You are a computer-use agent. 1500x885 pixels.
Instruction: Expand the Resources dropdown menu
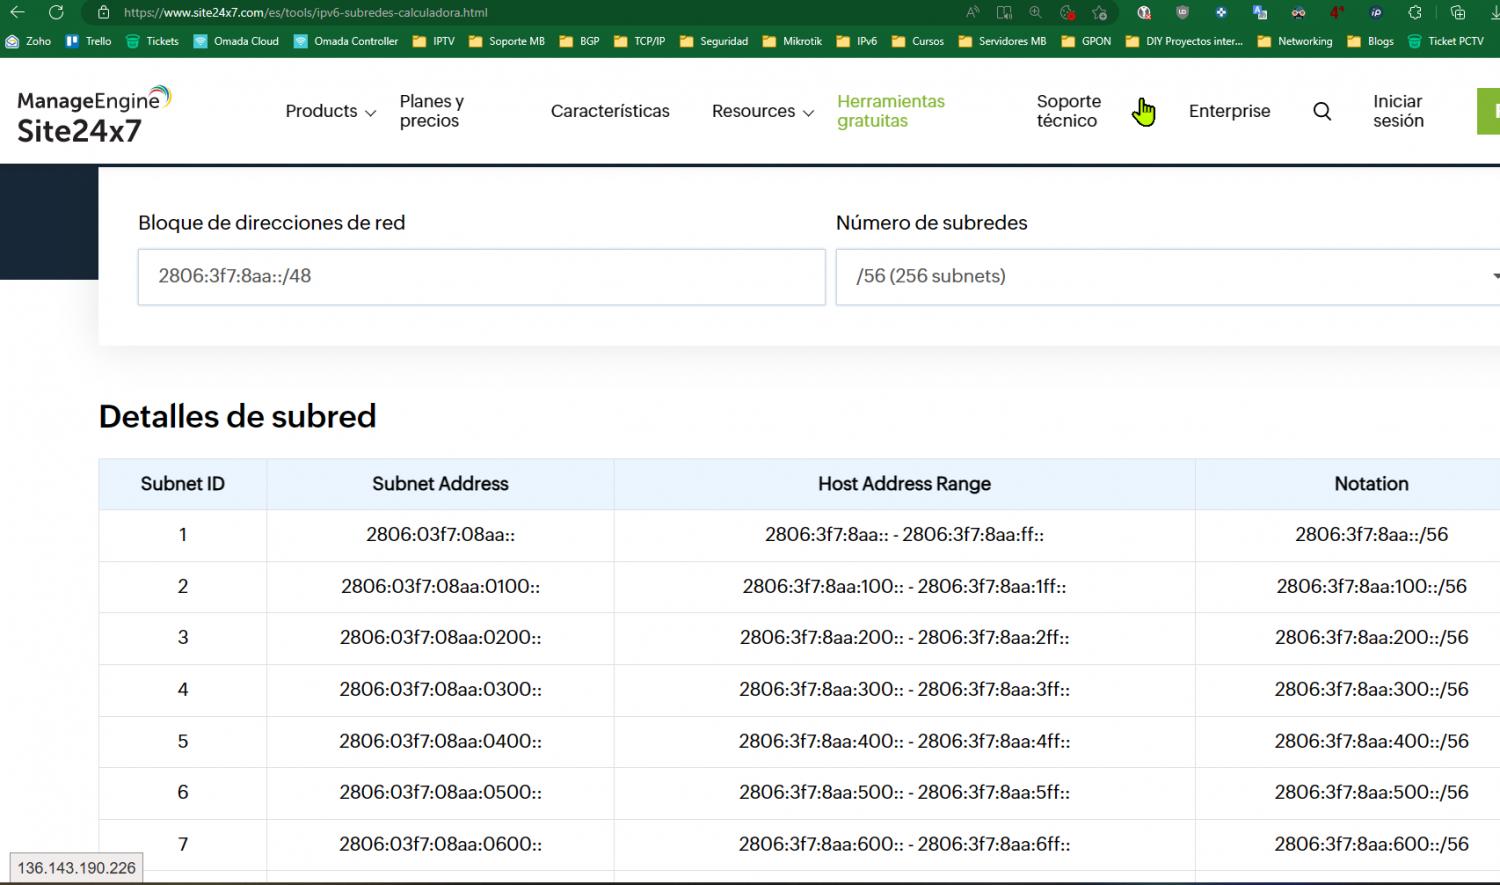(762, 112)
